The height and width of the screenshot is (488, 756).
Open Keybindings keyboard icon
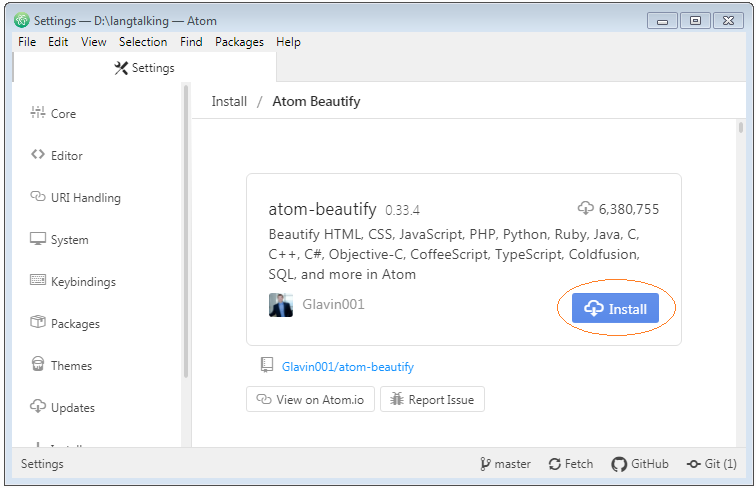(38, 280)
